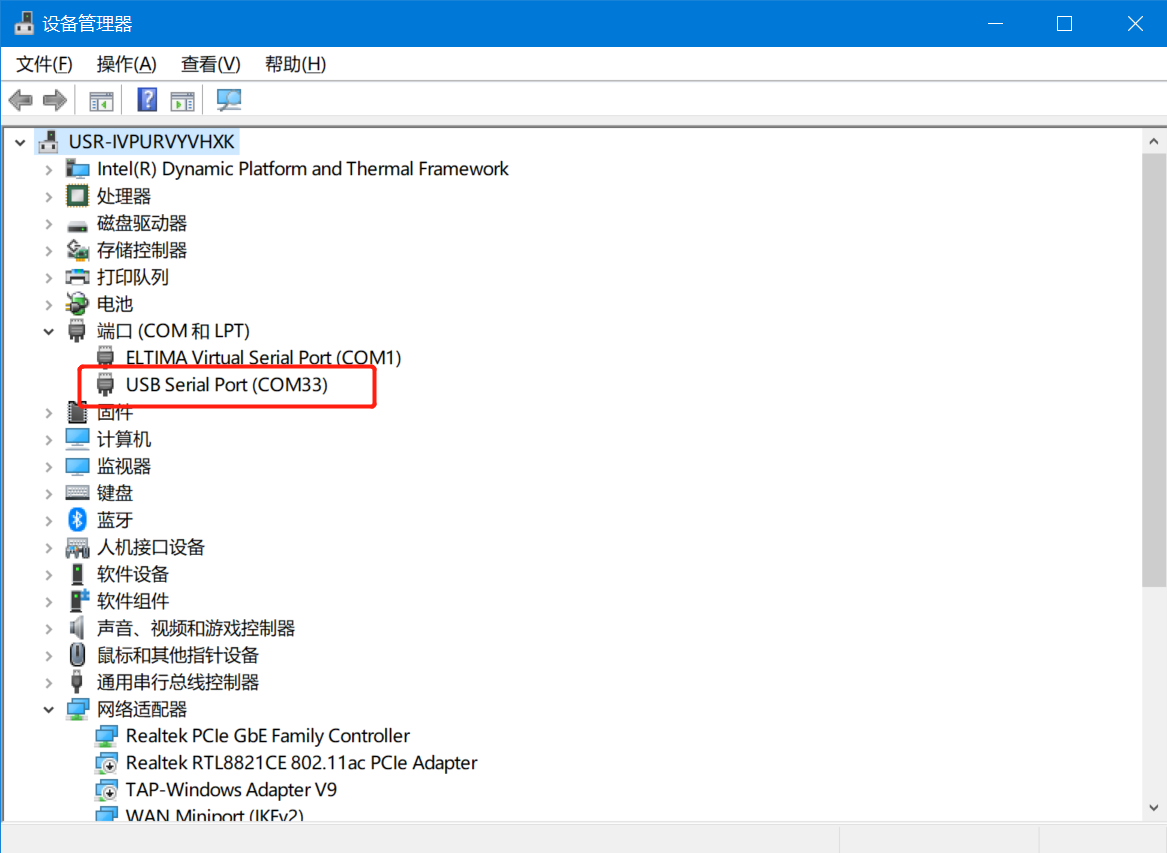Click the port icon beside USB Serial Port (COM33)
This screenshot has width=1167, height=853.
click(106, 385)
